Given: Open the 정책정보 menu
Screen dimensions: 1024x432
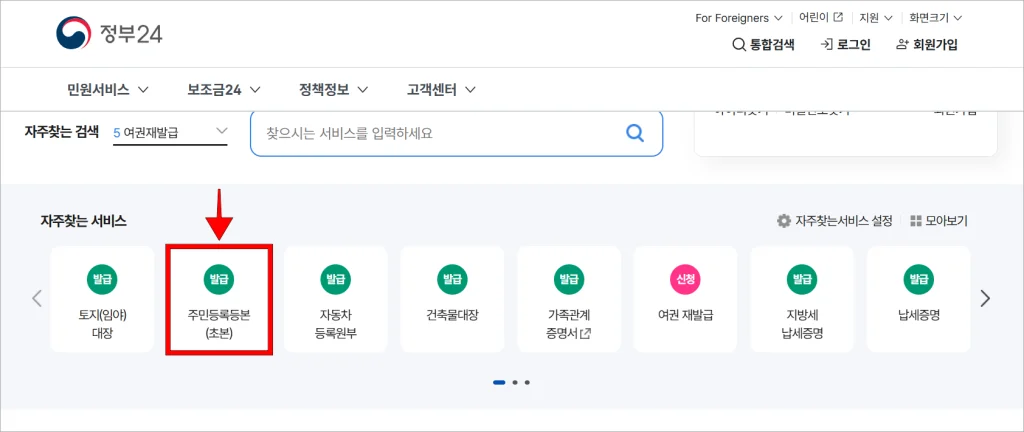Looking at the screenshot, I should coord(333,89).
